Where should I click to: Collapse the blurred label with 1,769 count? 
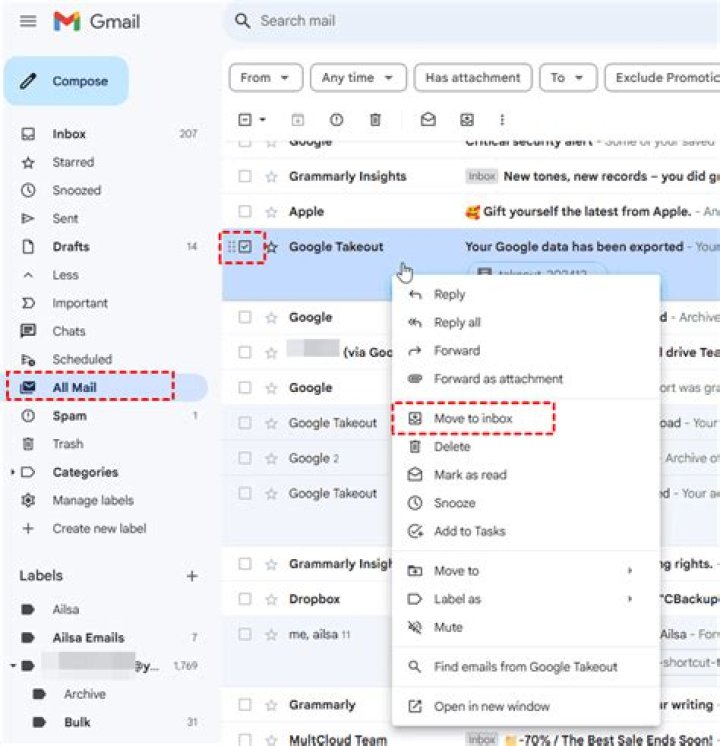click(x=13, y=666)
